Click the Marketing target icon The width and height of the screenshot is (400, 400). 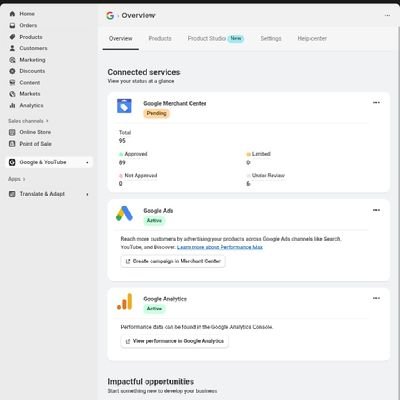12,60
